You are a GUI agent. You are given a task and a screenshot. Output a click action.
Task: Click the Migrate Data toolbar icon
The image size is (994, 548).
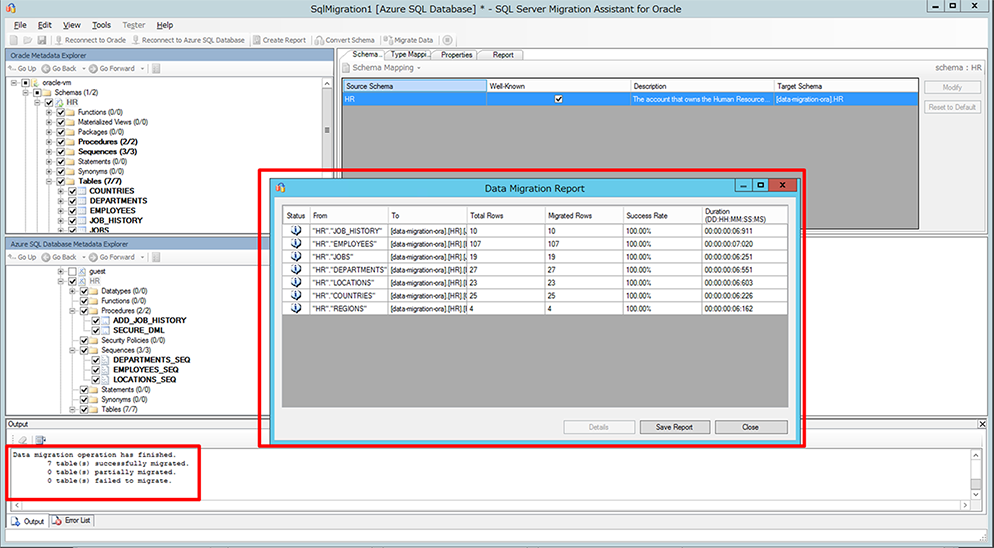point(388,40)
